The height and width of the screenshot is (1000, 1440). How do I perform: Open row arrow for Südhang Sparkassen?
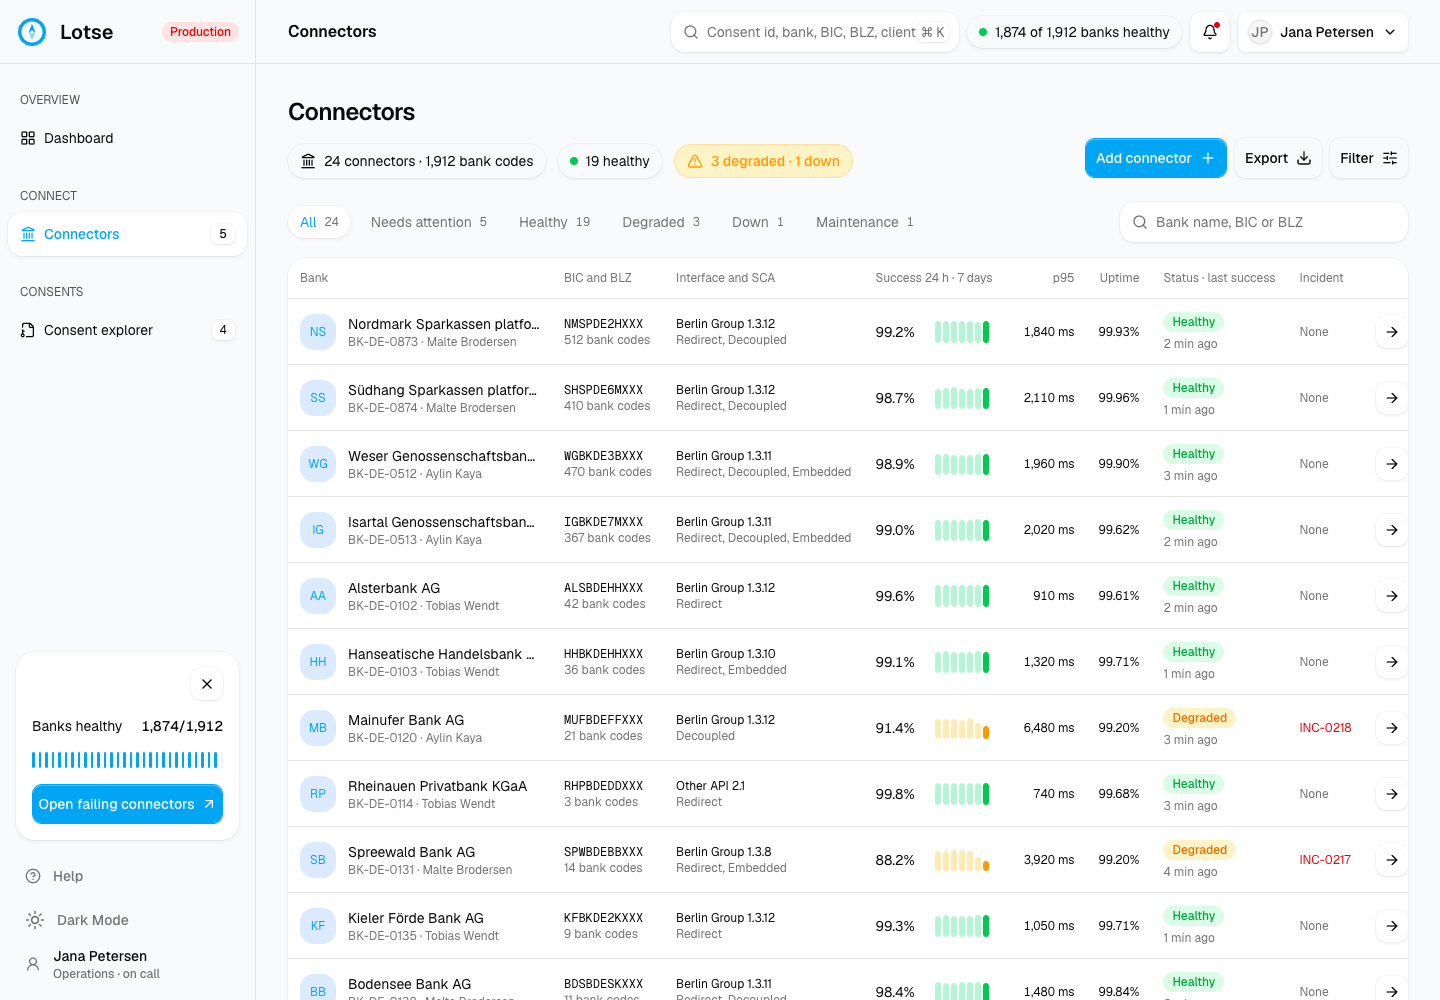(1391, 398)
